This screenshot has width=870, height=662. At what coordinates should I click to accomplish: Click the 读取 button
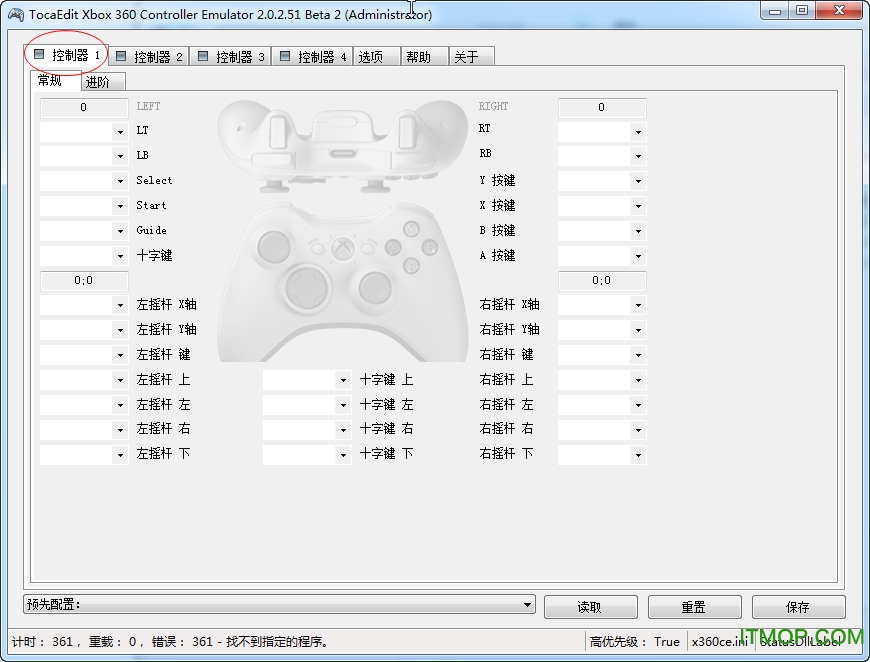[590, 607]
